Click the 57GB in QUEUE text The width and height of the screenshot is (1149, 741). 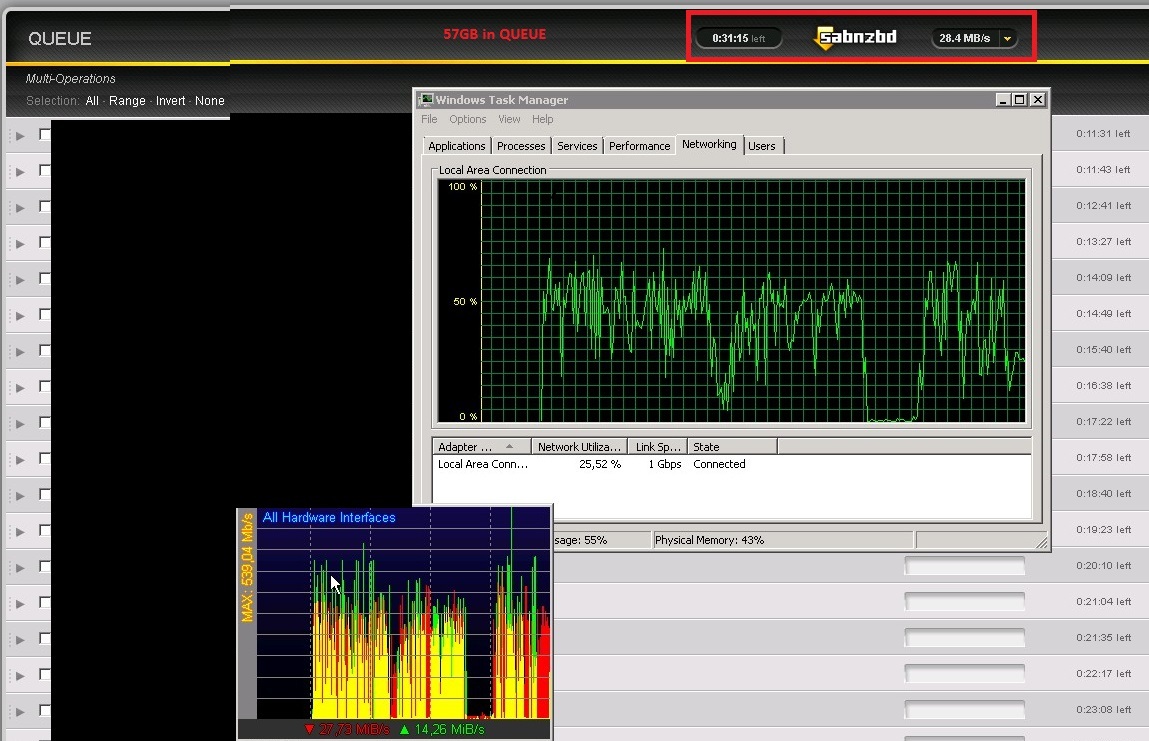[495, 34]
